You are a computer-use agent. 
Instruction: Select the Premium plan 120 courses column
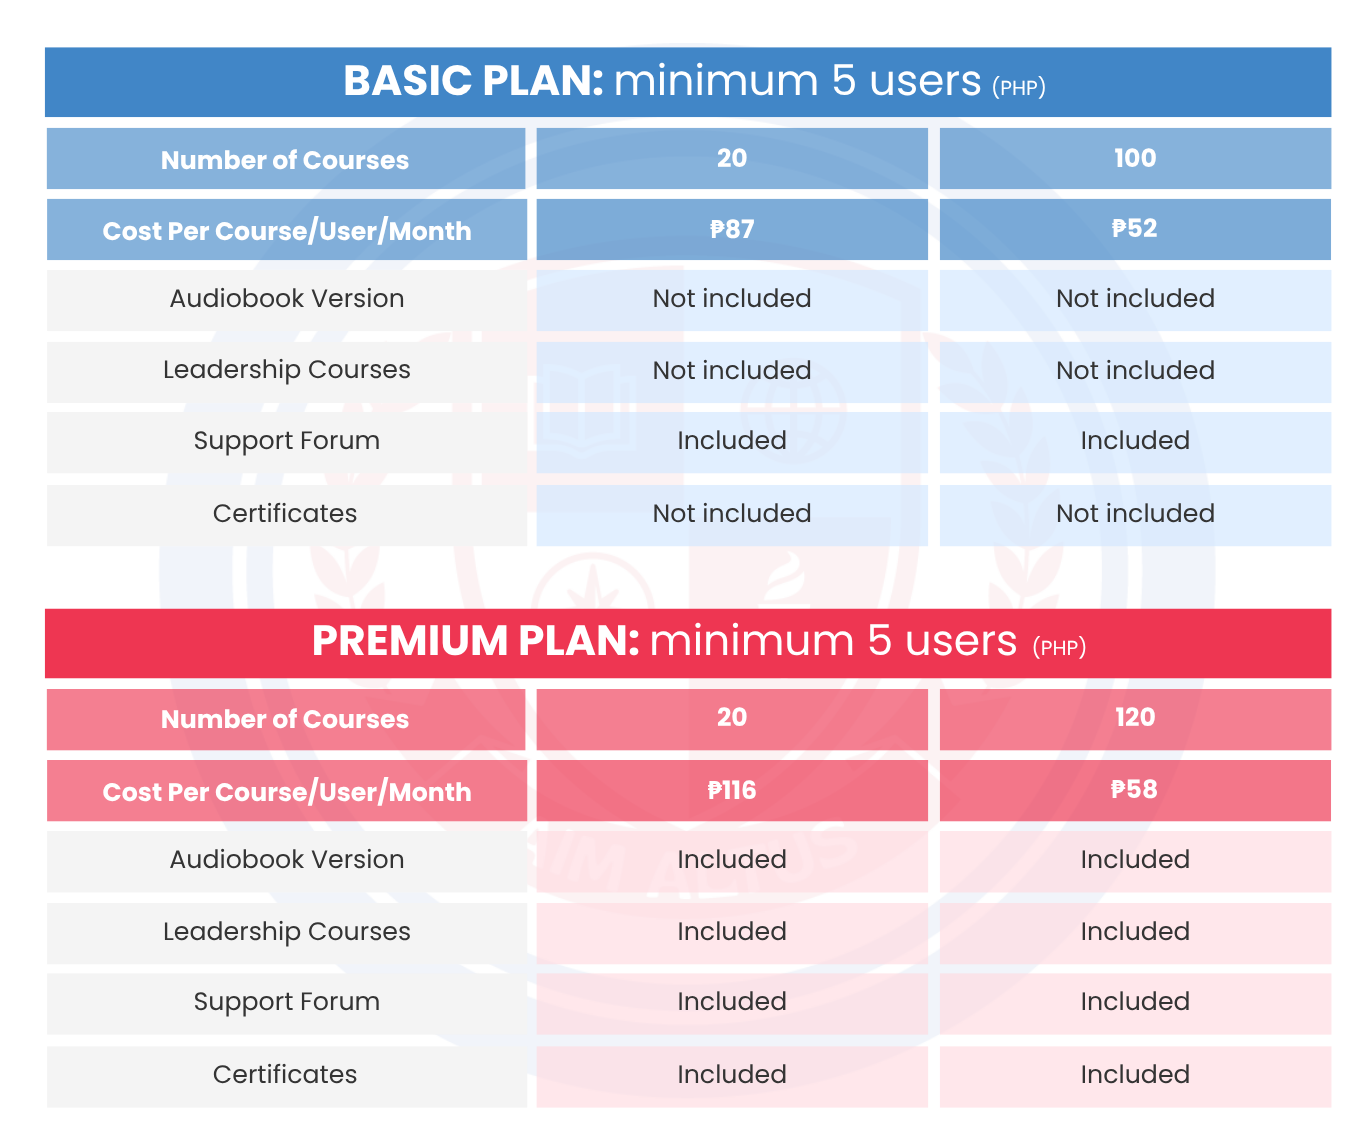[x=1135, y=718]
